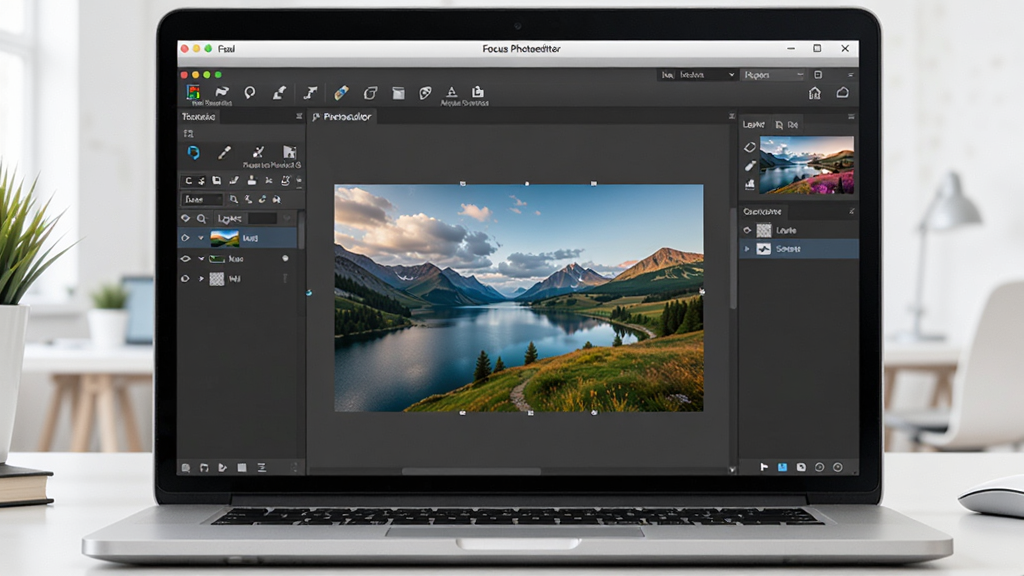Toggle visibility of the green-thumbnail layer
Screen dimensions: 1024x576
click(185, 259)
